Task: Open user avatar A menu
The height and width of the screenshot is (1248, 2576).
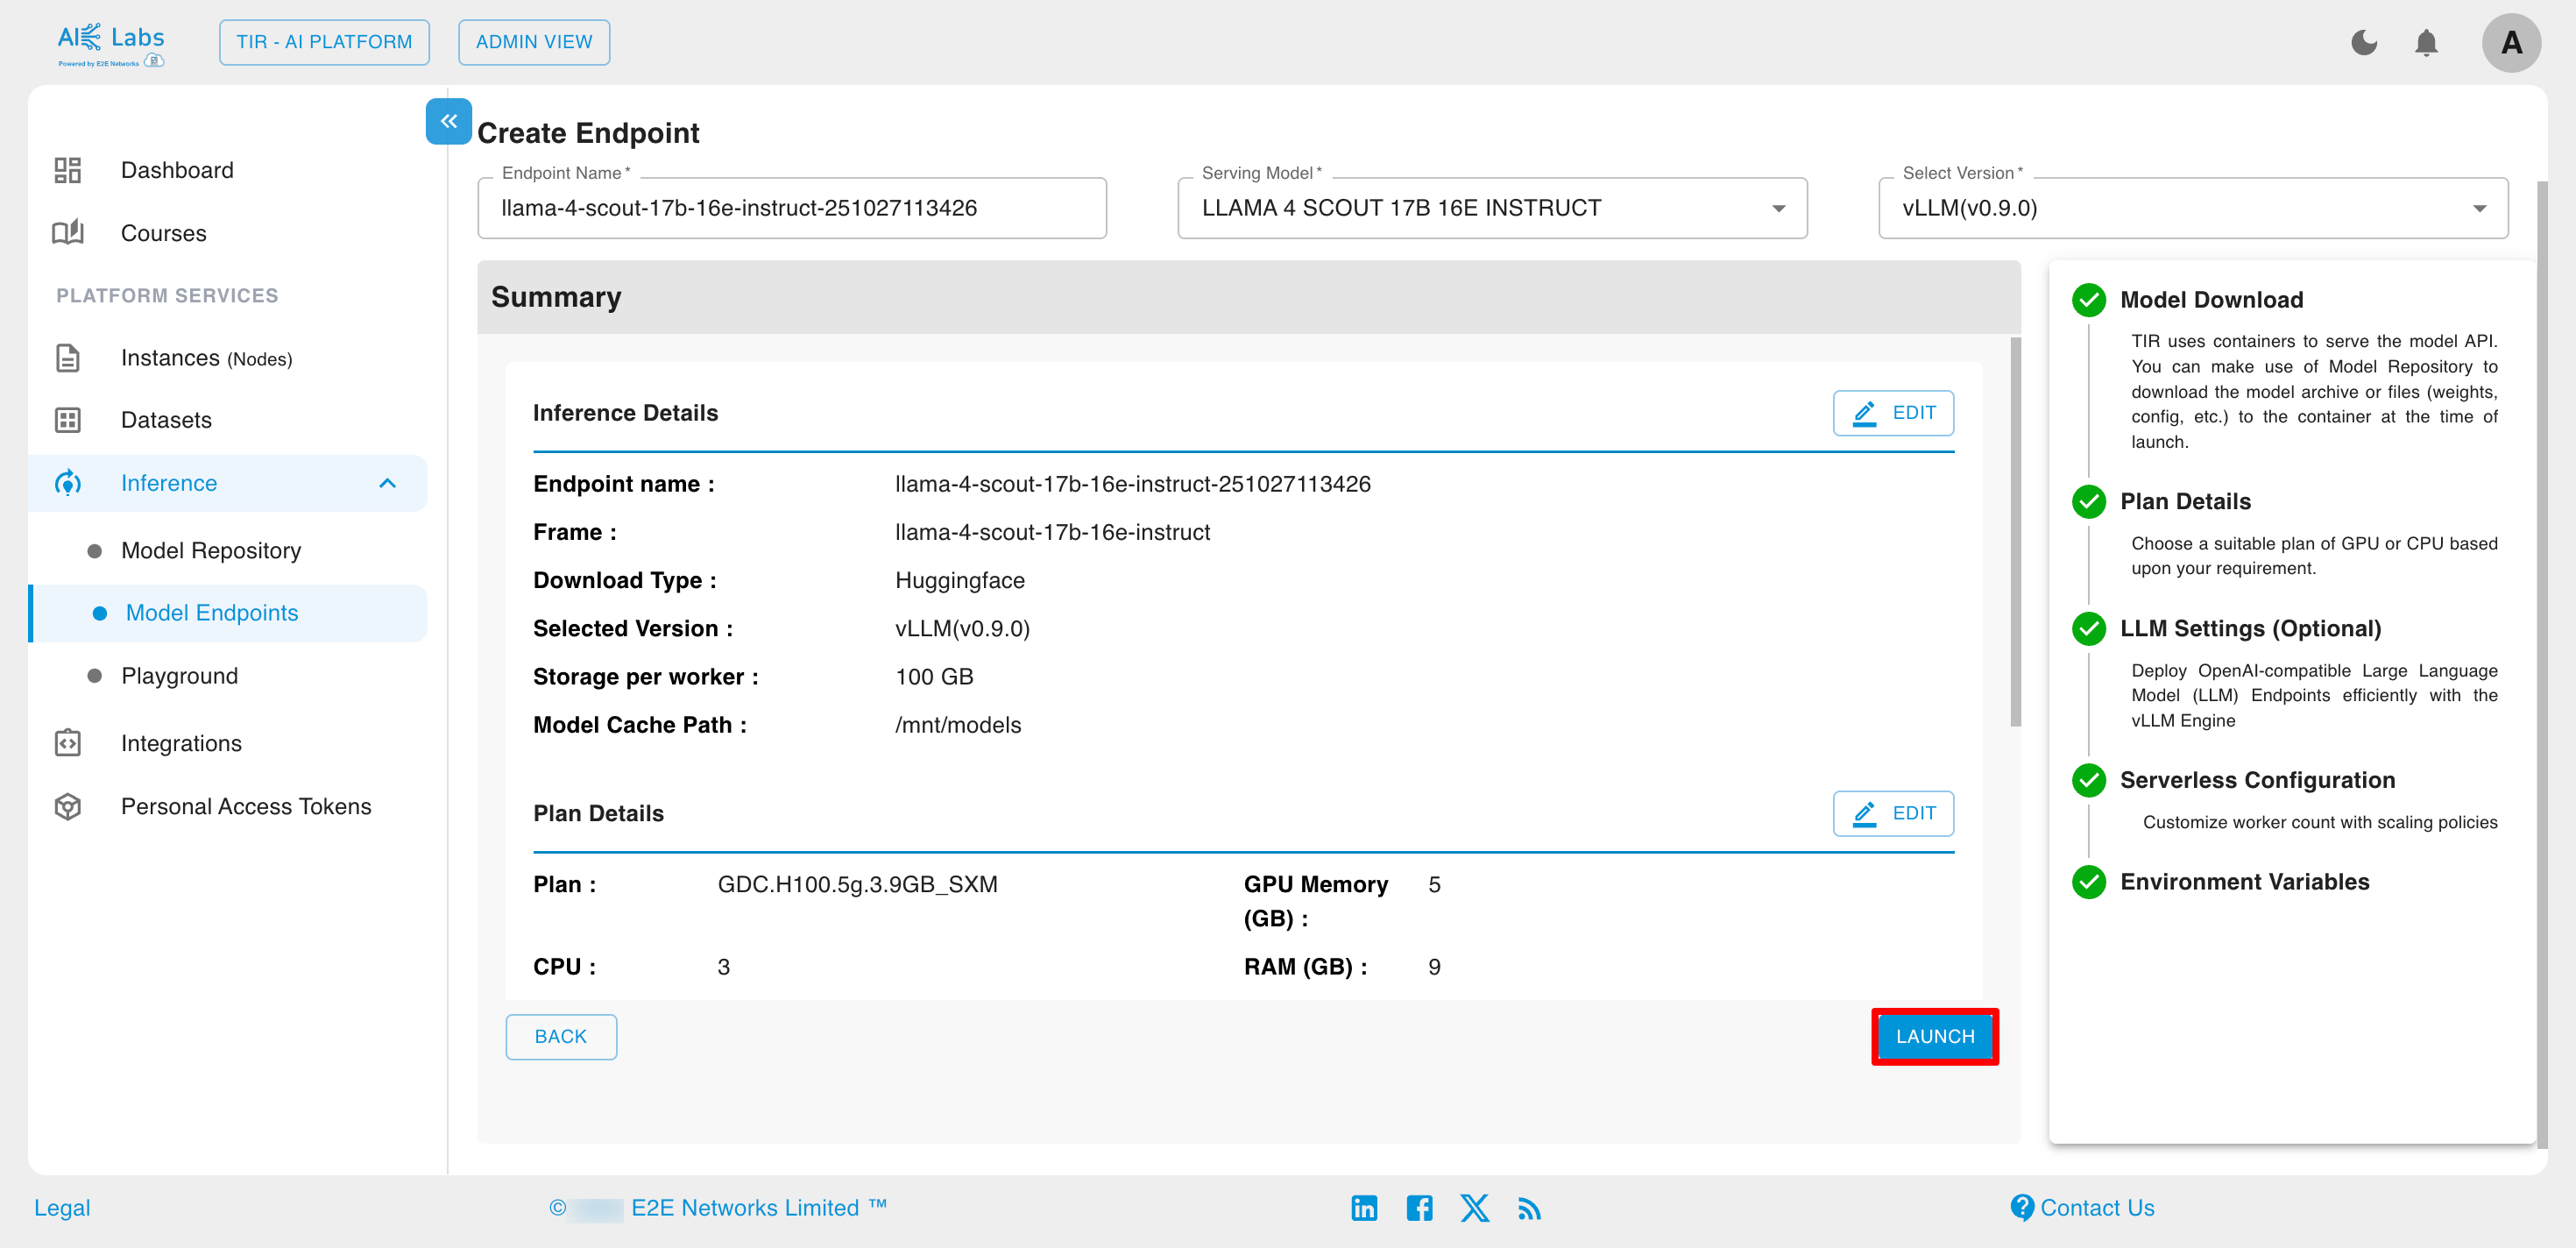Action: (x=2511, y=43)
